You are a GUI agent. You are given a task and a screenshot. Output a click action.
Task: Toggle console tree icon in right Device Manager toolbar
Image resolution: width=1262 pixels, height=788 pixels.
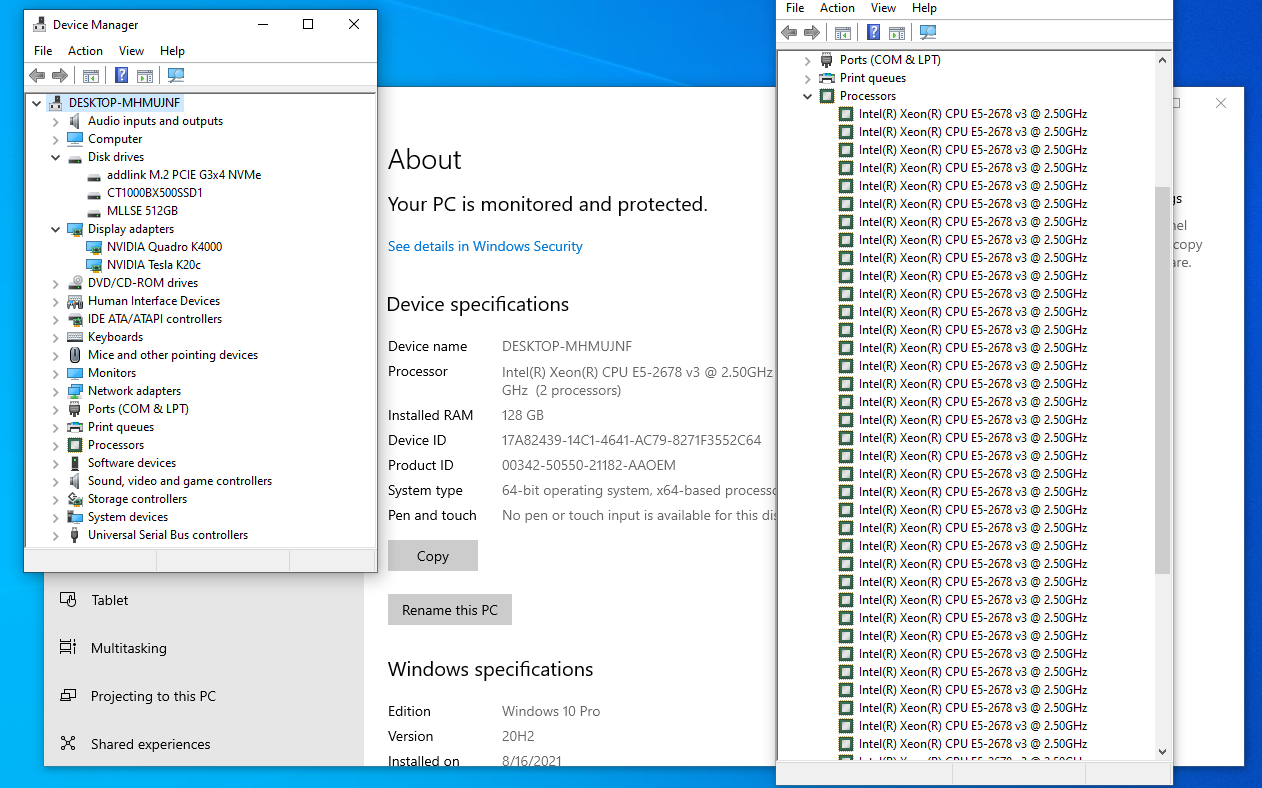pos(843,33)
